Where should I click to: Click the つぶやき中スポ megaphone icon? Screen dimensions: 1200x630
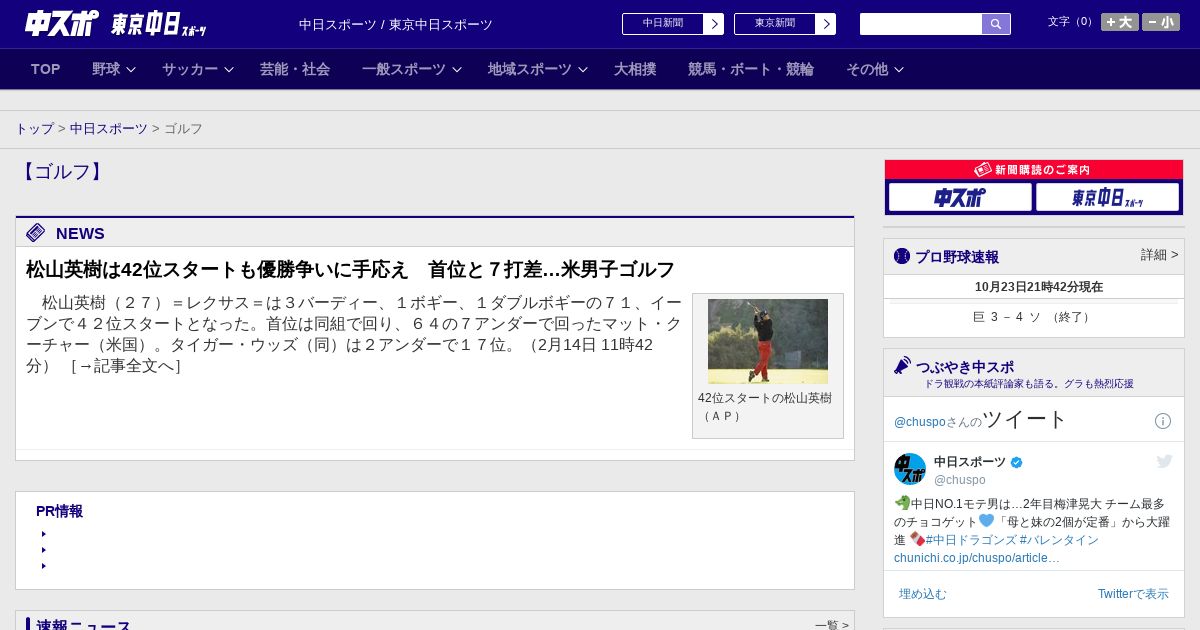tap(903, 365)
